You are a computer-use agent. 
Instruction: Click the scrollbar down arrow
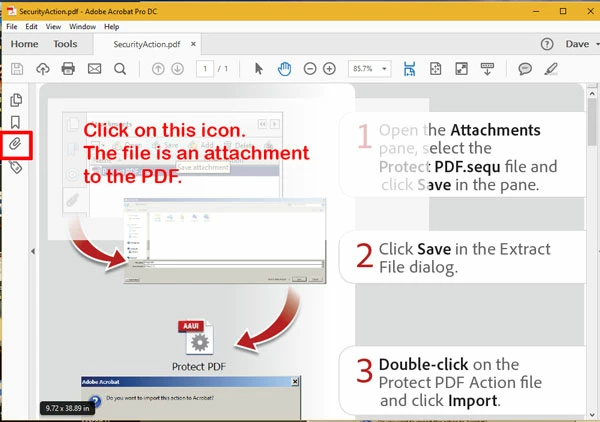[592, 415]
